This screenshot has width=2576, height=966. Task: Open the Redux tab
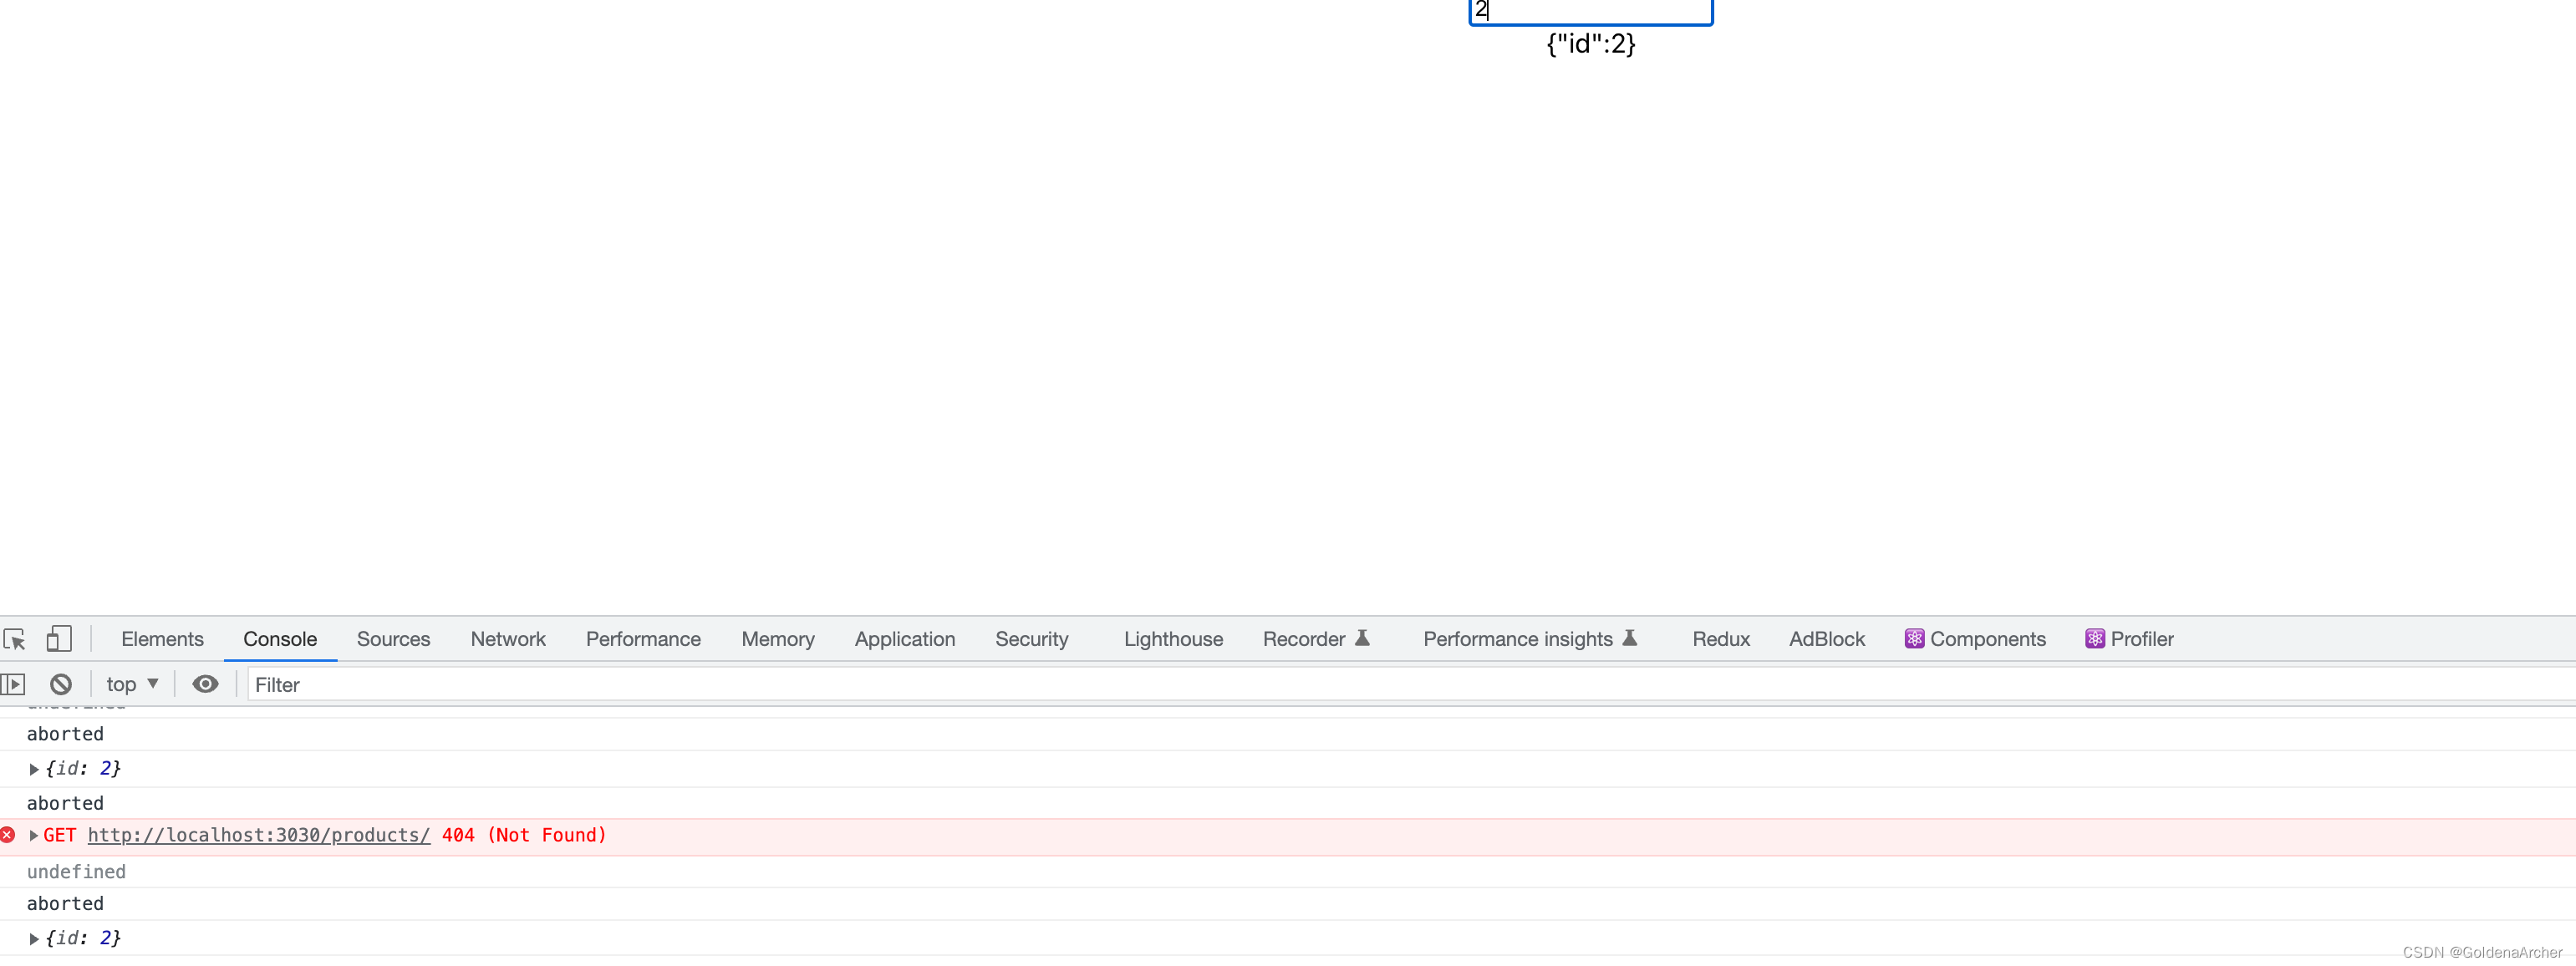click(x=1720, y=639)
